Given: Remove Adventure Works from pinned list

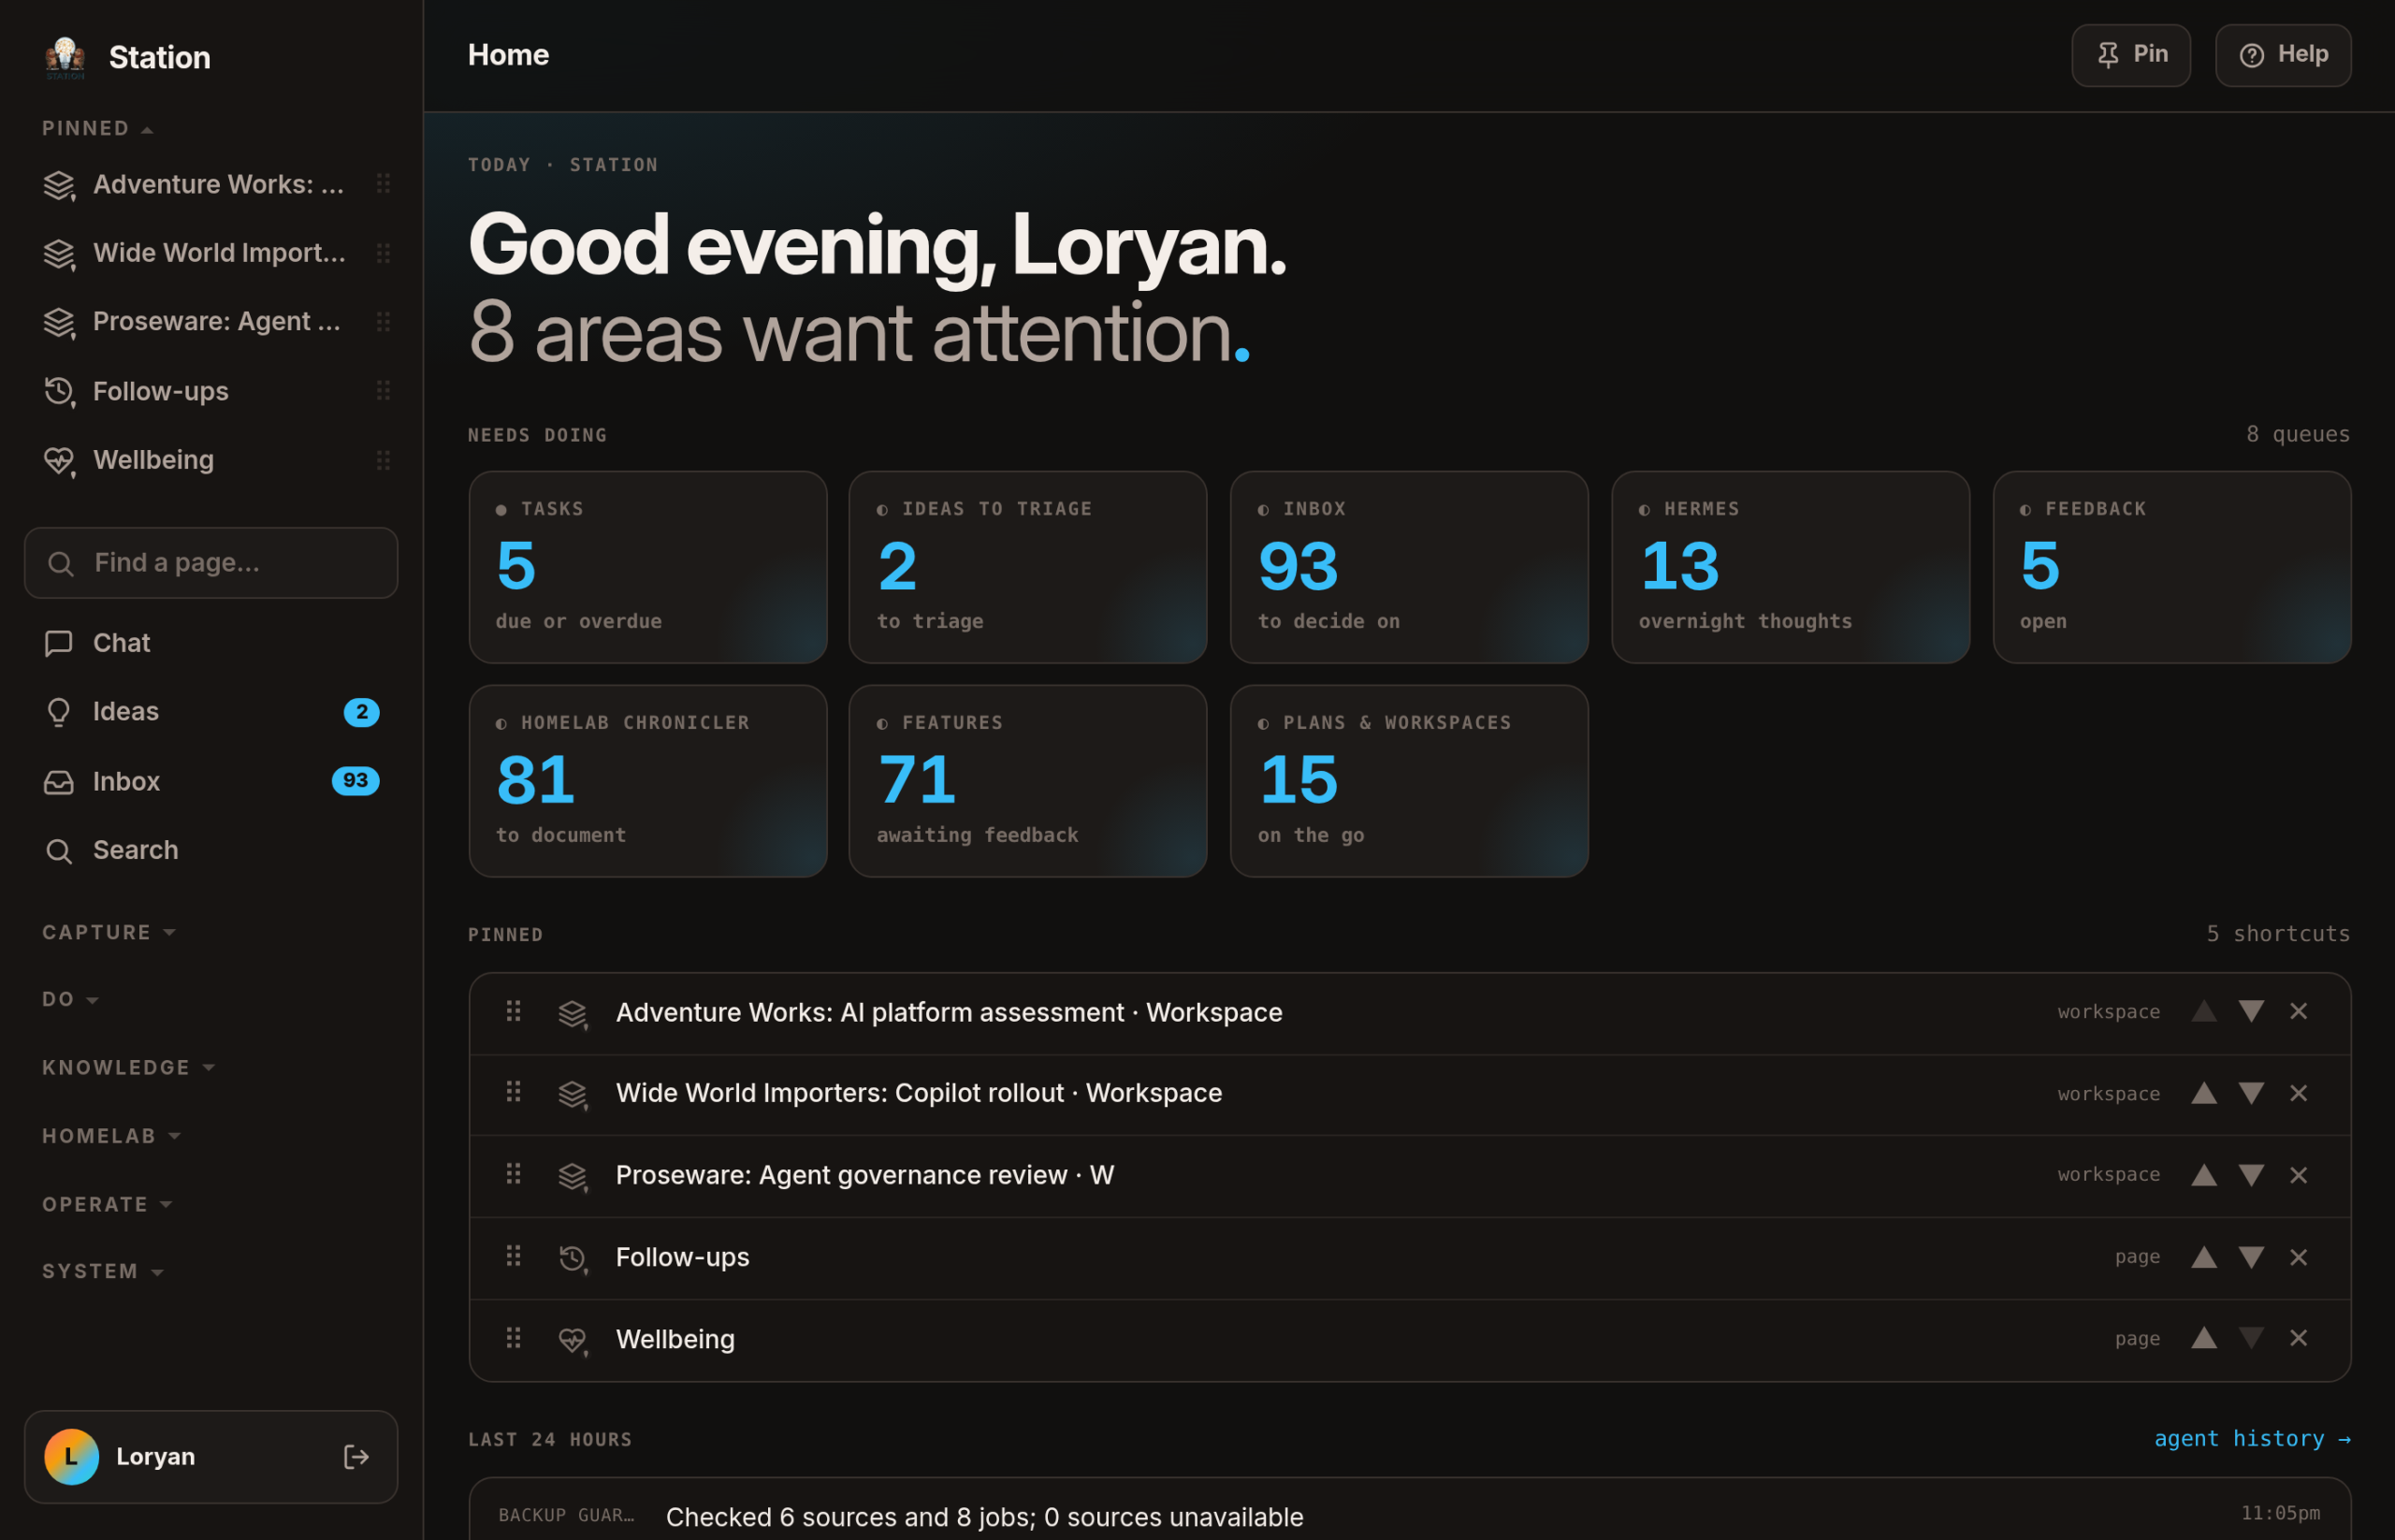Looking at the screenshot, I should (x=2298, y=1012).
